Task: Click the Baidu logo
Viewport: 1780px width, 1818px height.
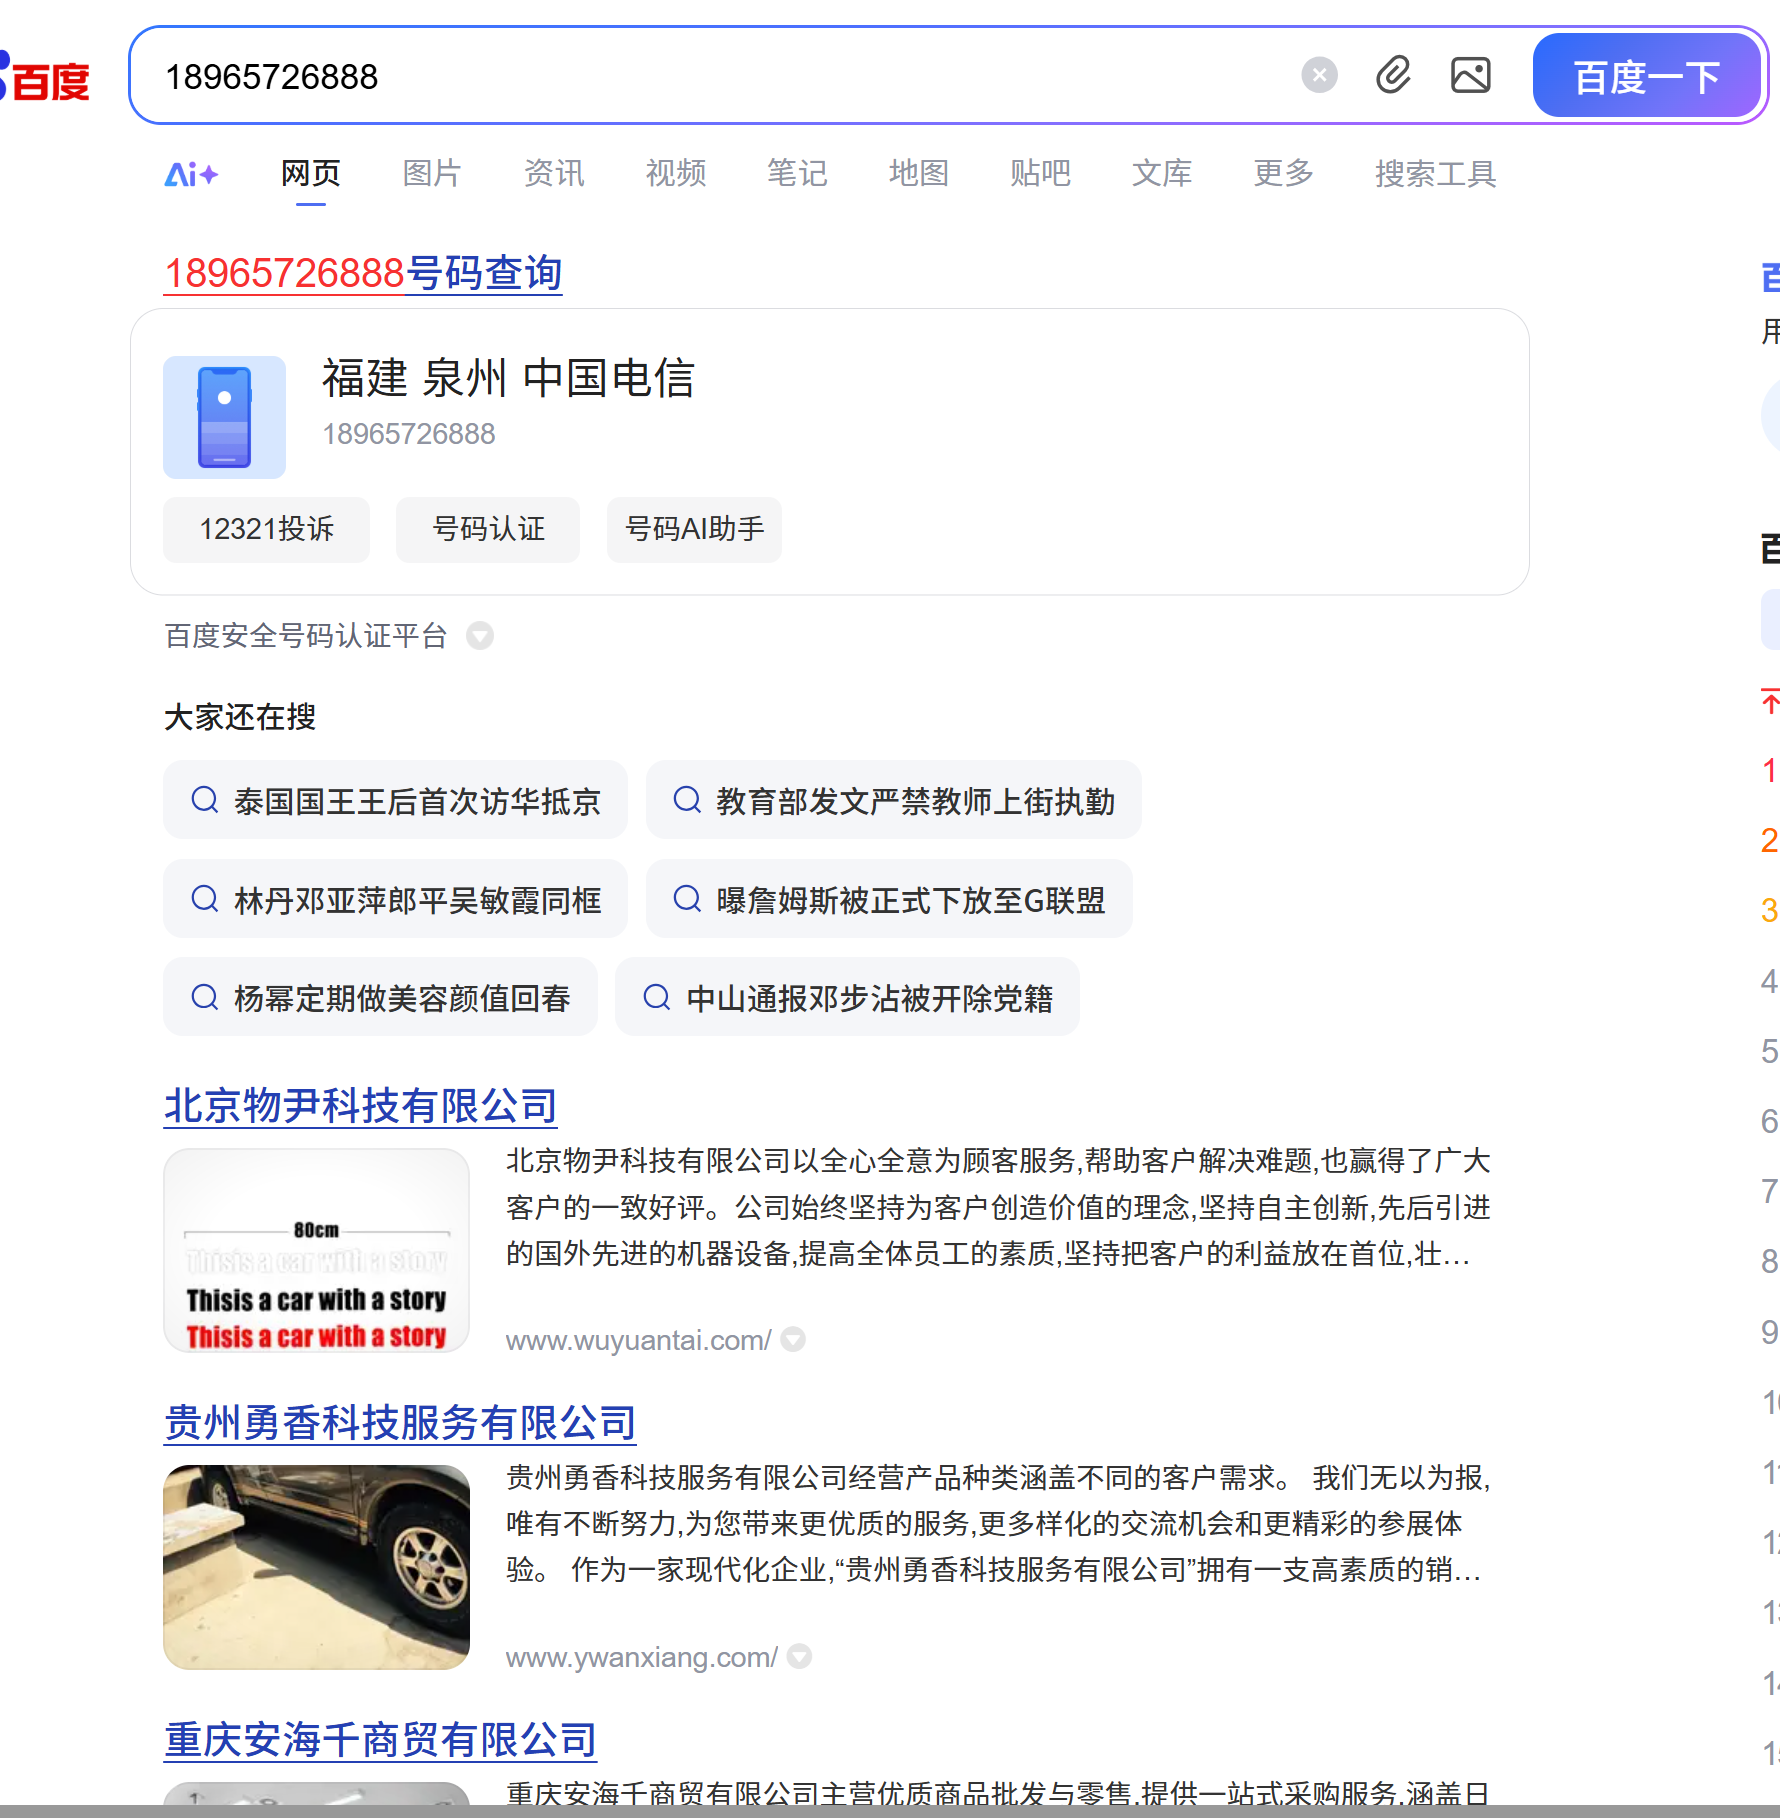Action: point(45,78)
